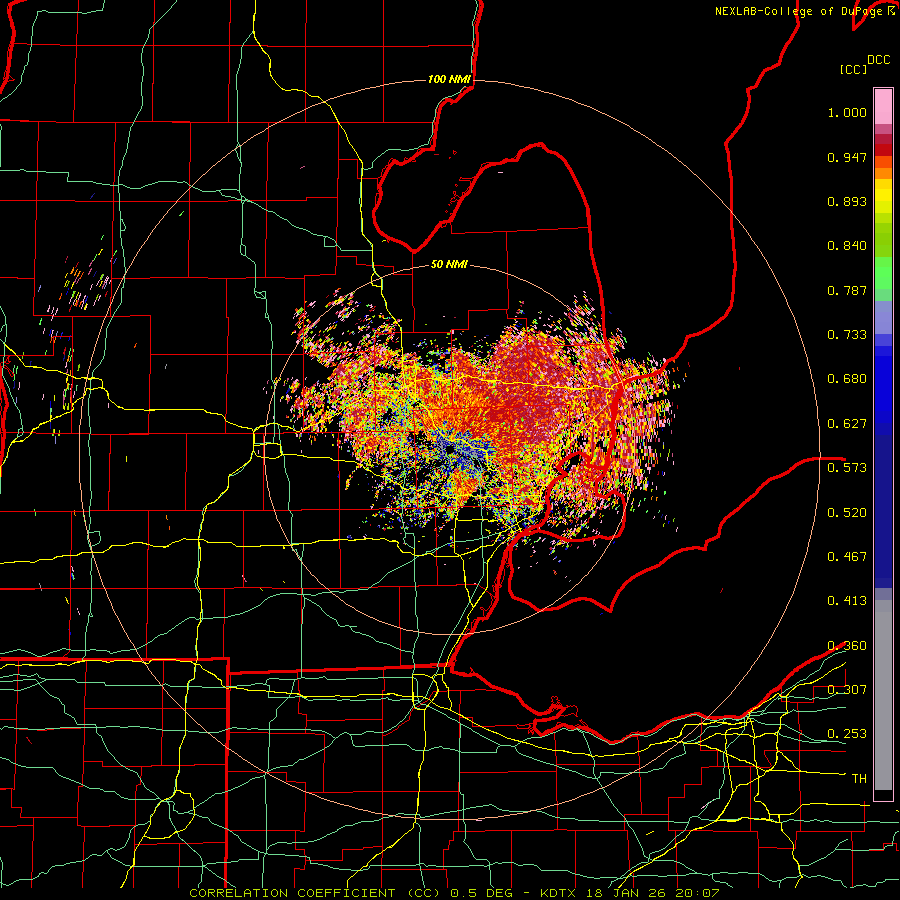Screen dimensions: 900x900
Task: Select the 0.467 scale value
Action: pos(847,557)
